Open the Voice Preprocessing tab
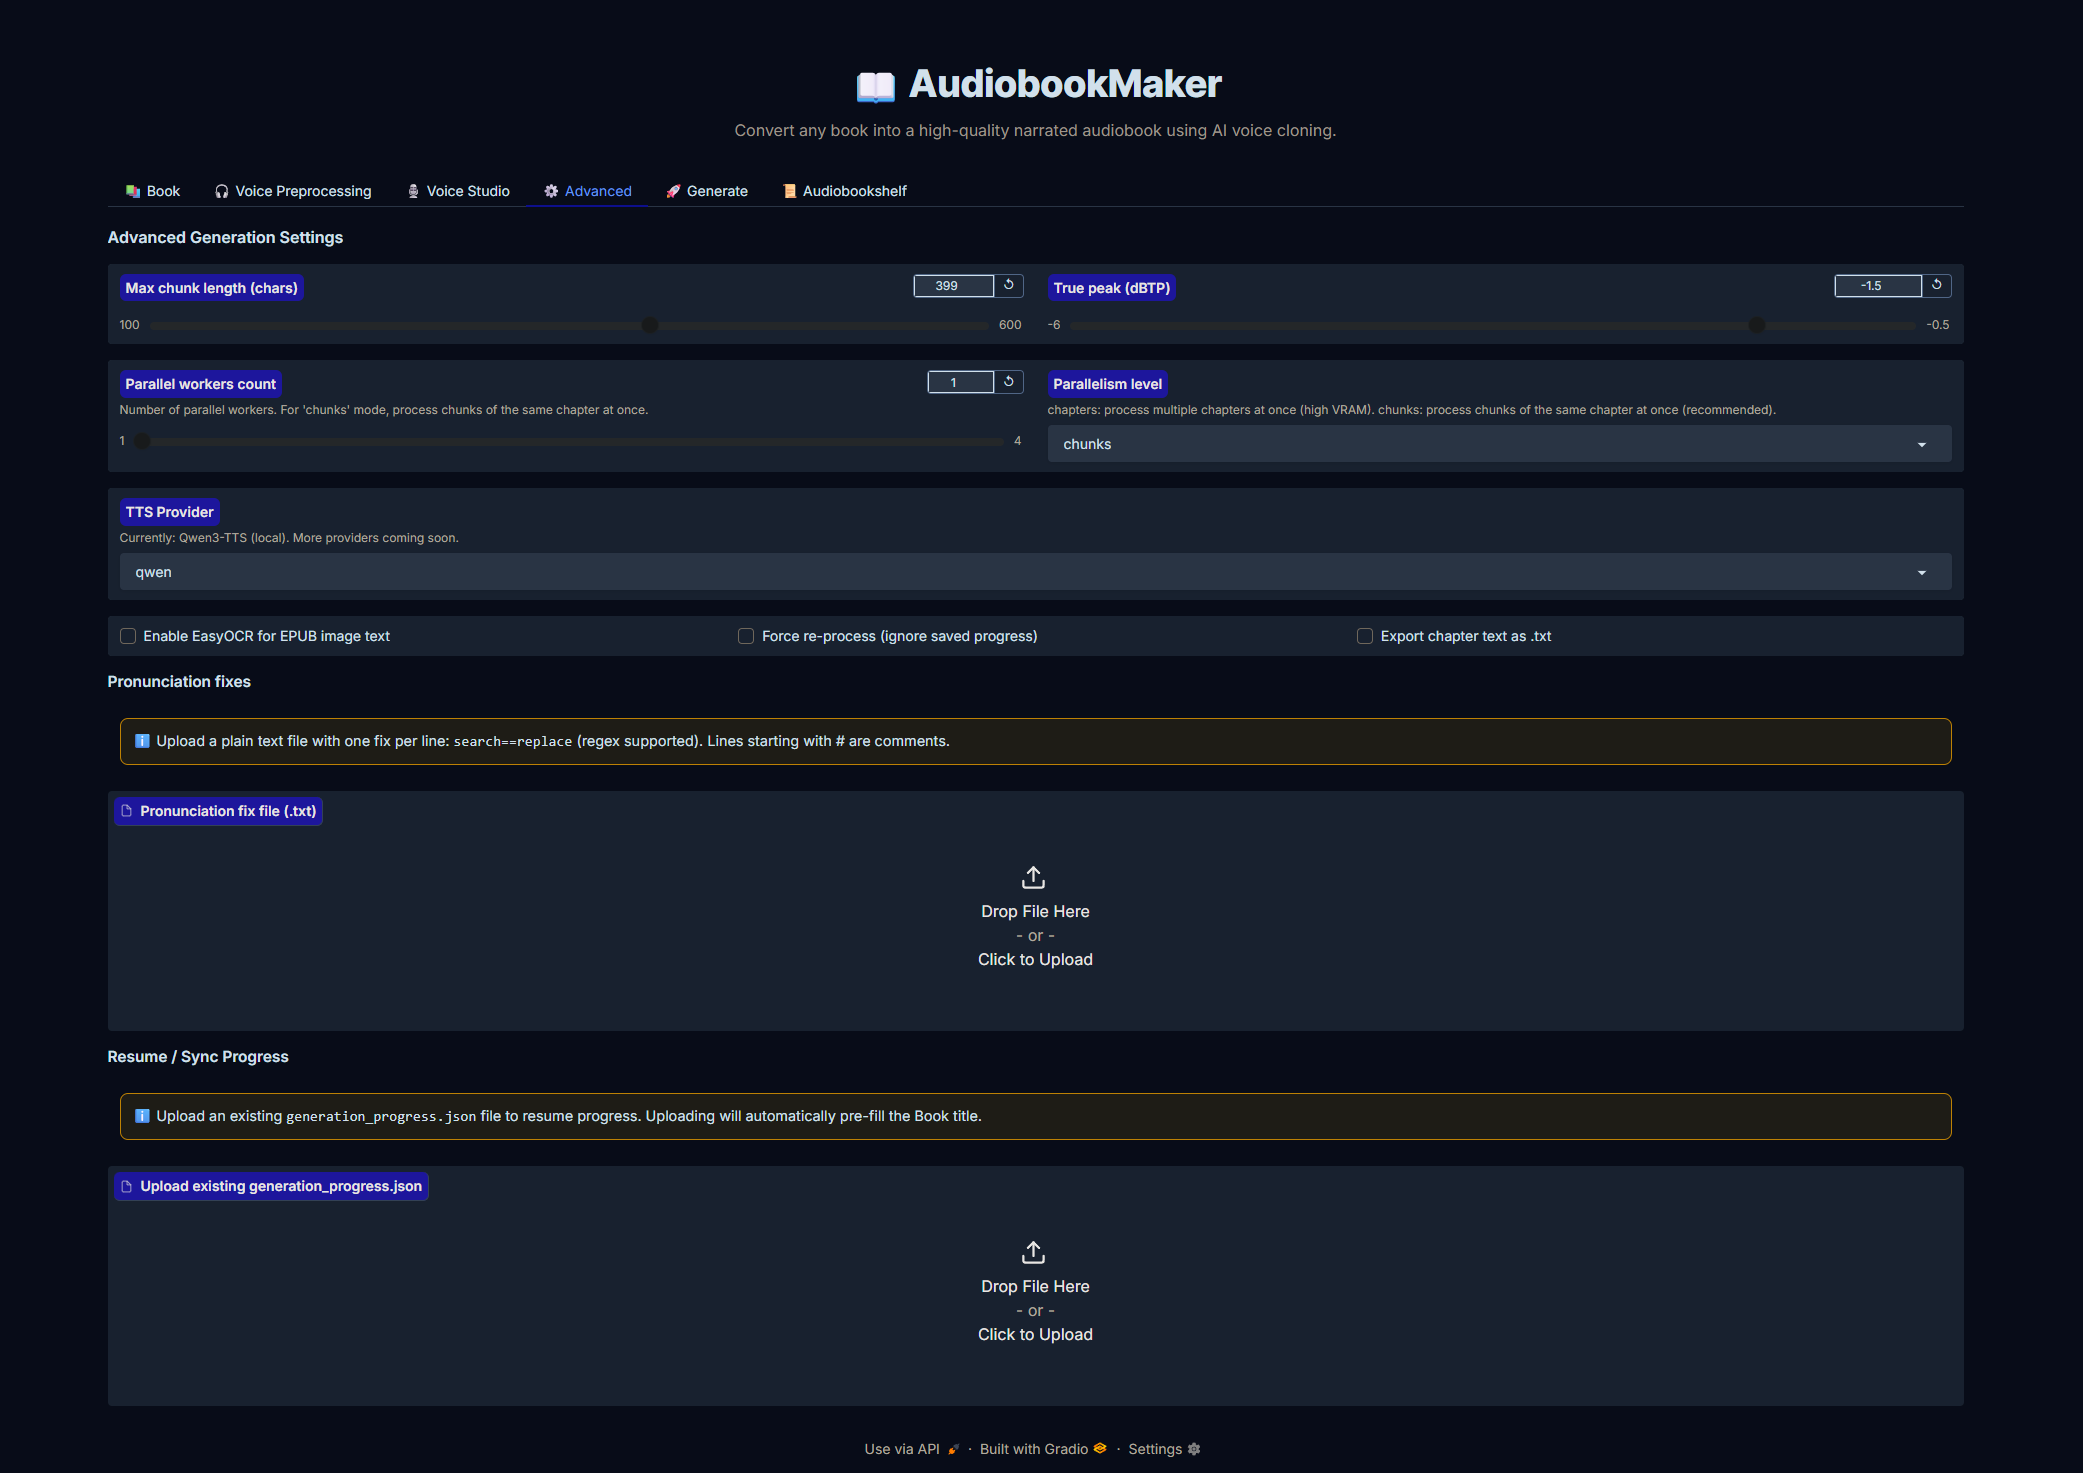This screenshot has height=1473, width=2083. click(x=293, y=191)
